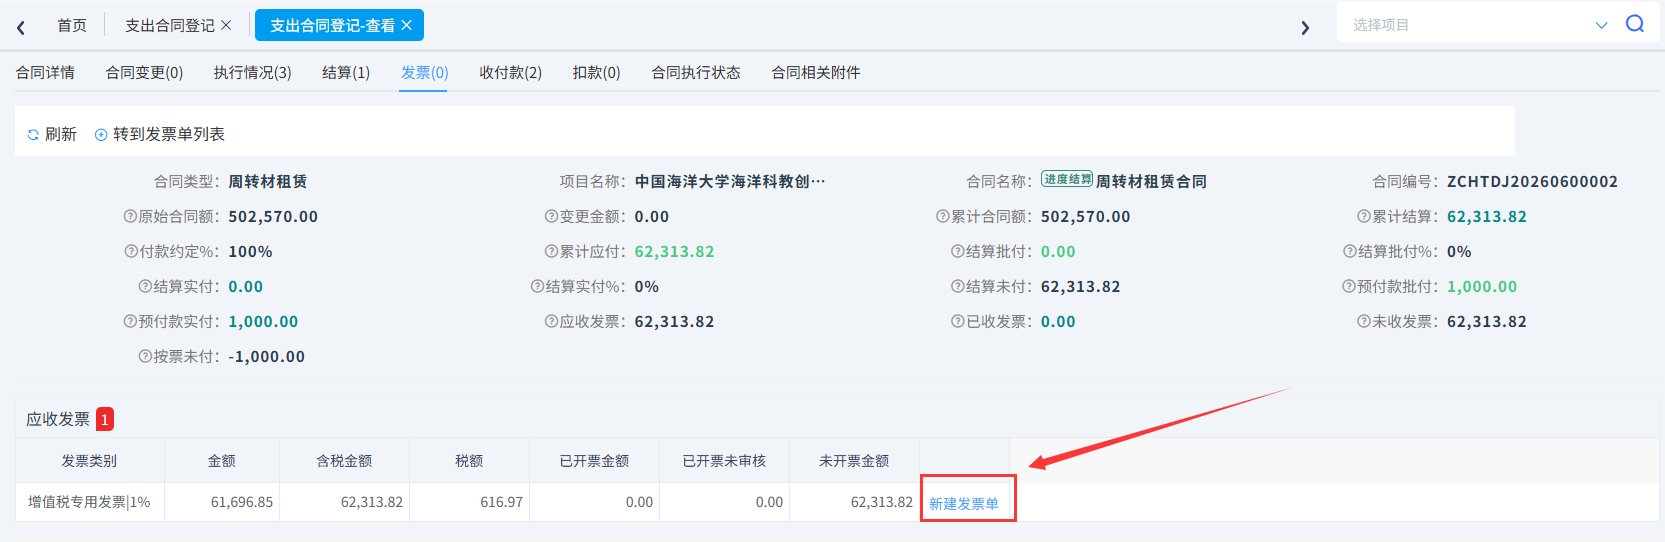The height and width of the screenshot is (542, 1665).
Task: Switch to 支出合同登记 tab
Action: click(170, 25)
